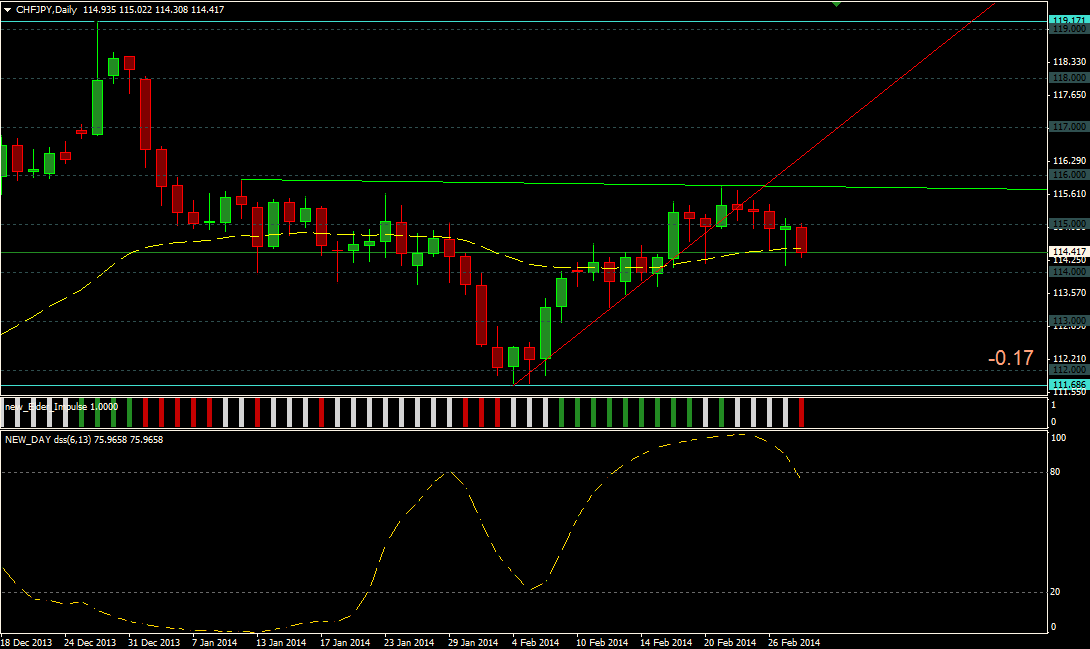Screen dimensions: 1090x649
Task: Click the 100 level on DSS scale
Action: click(x=1058, y=438)
